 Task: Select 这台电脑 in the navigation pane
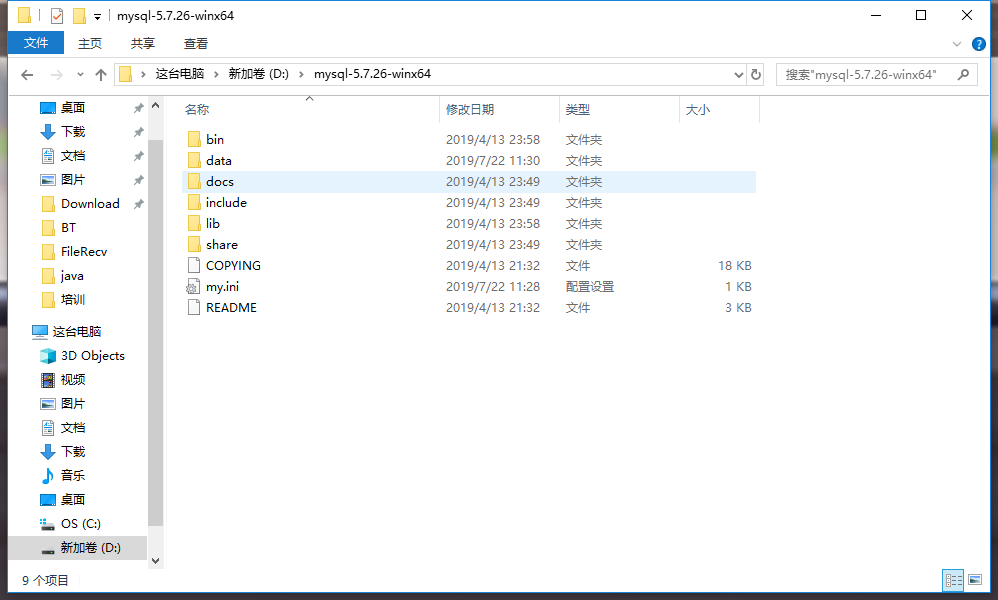click(76, 331)
